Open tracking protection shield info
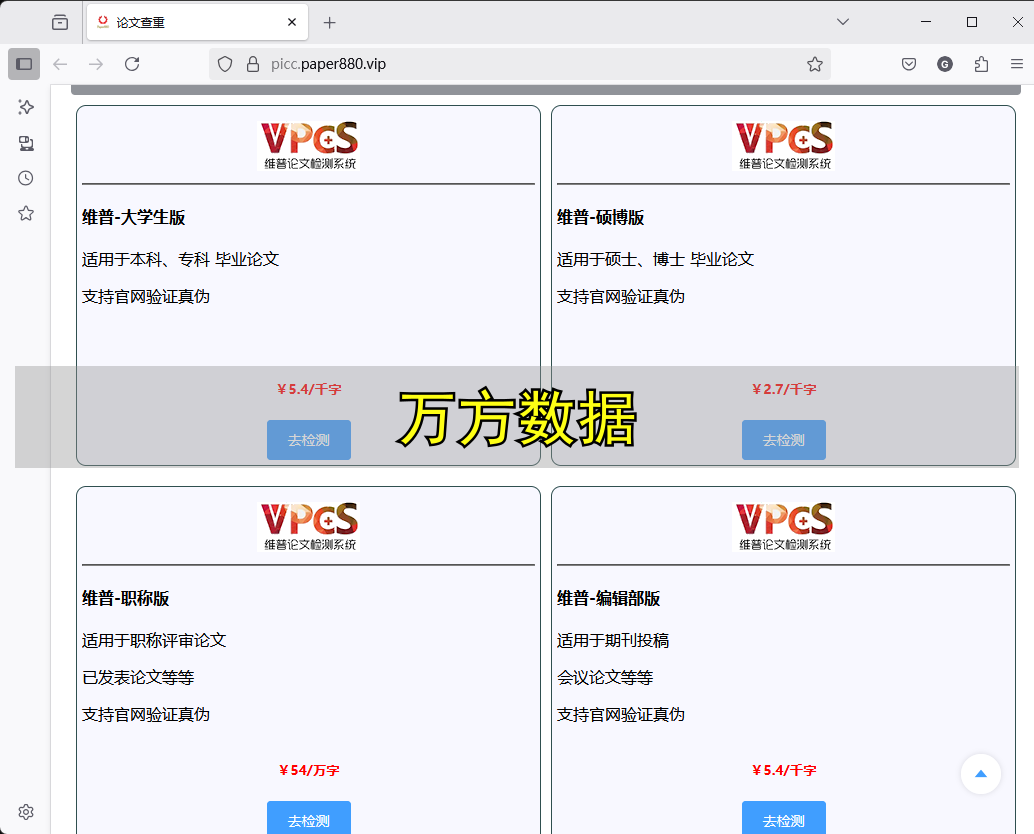This screenshot has width=1034, height=834. pos(226,64)
